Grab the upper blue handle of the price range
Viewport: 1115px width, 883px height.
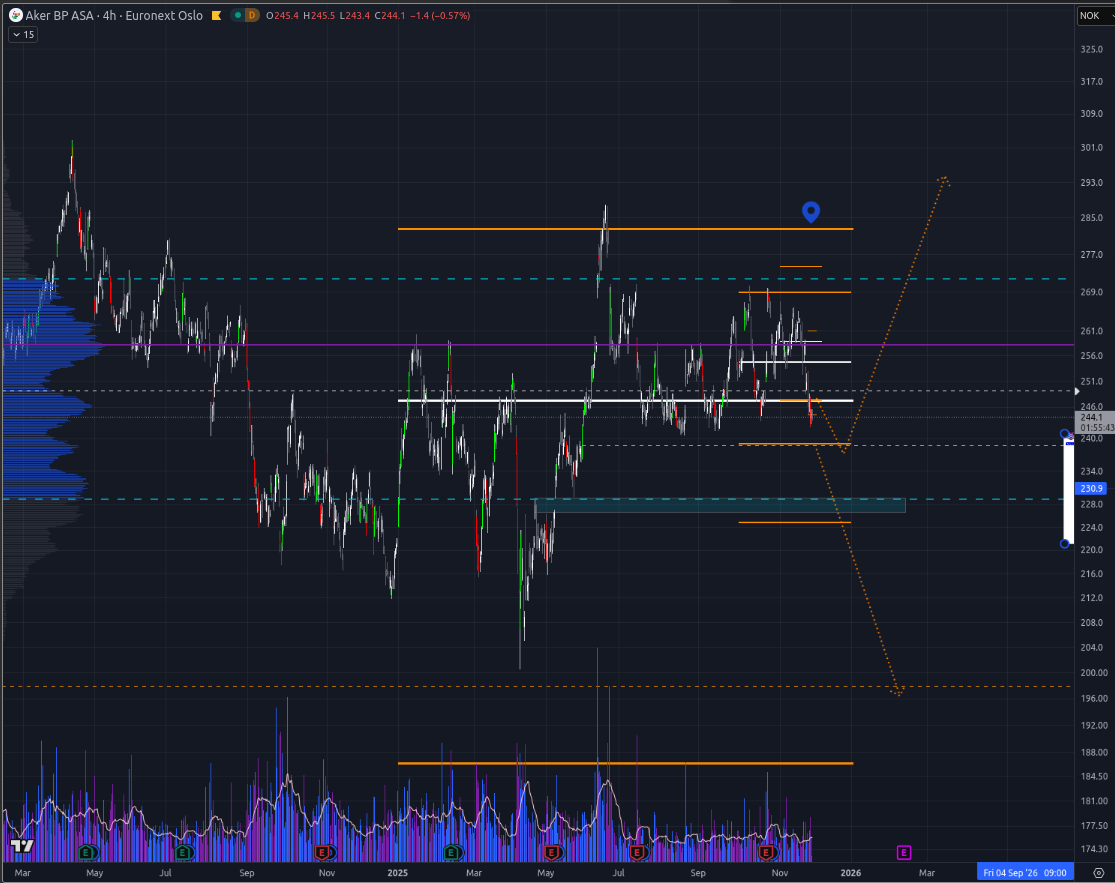point(1065,434)
